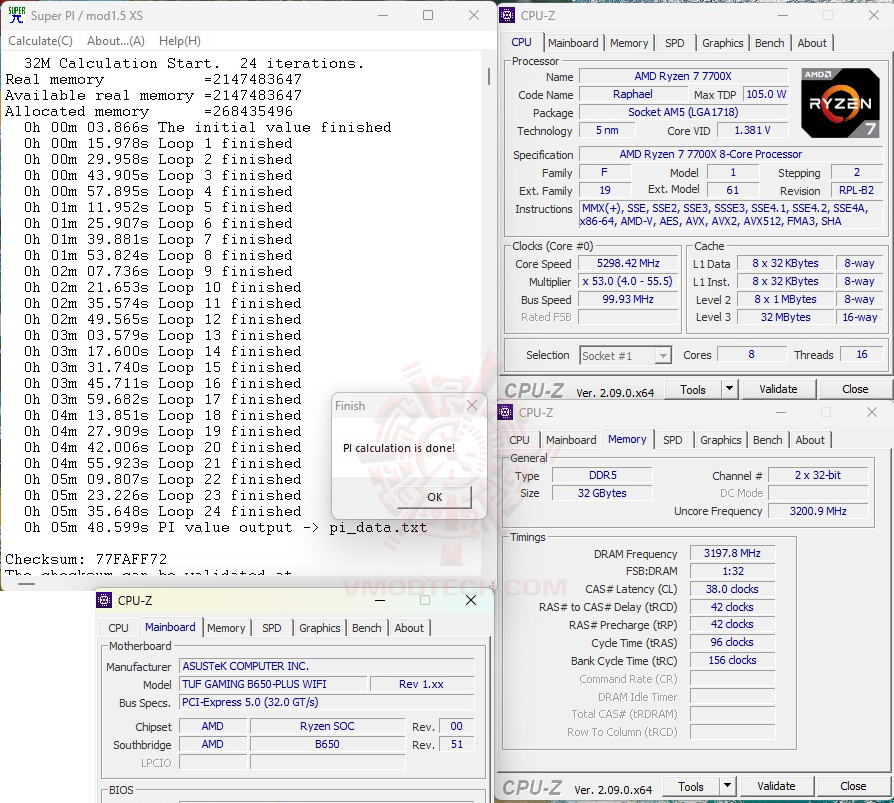Image resolution: width=894 pixels, height=803 pixels.
Task: Open the Help(H) menu in Super PI
Action: pyautogui.click(x=180, y=41)
